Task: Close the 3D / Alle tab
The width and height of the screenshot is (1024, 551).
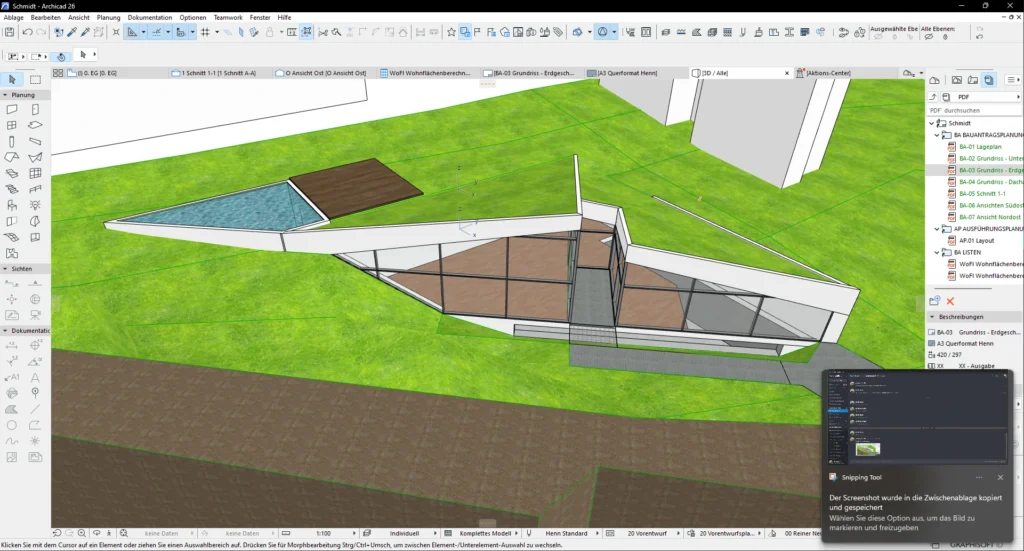Action: pyautogui.click(x=786, y=73)
